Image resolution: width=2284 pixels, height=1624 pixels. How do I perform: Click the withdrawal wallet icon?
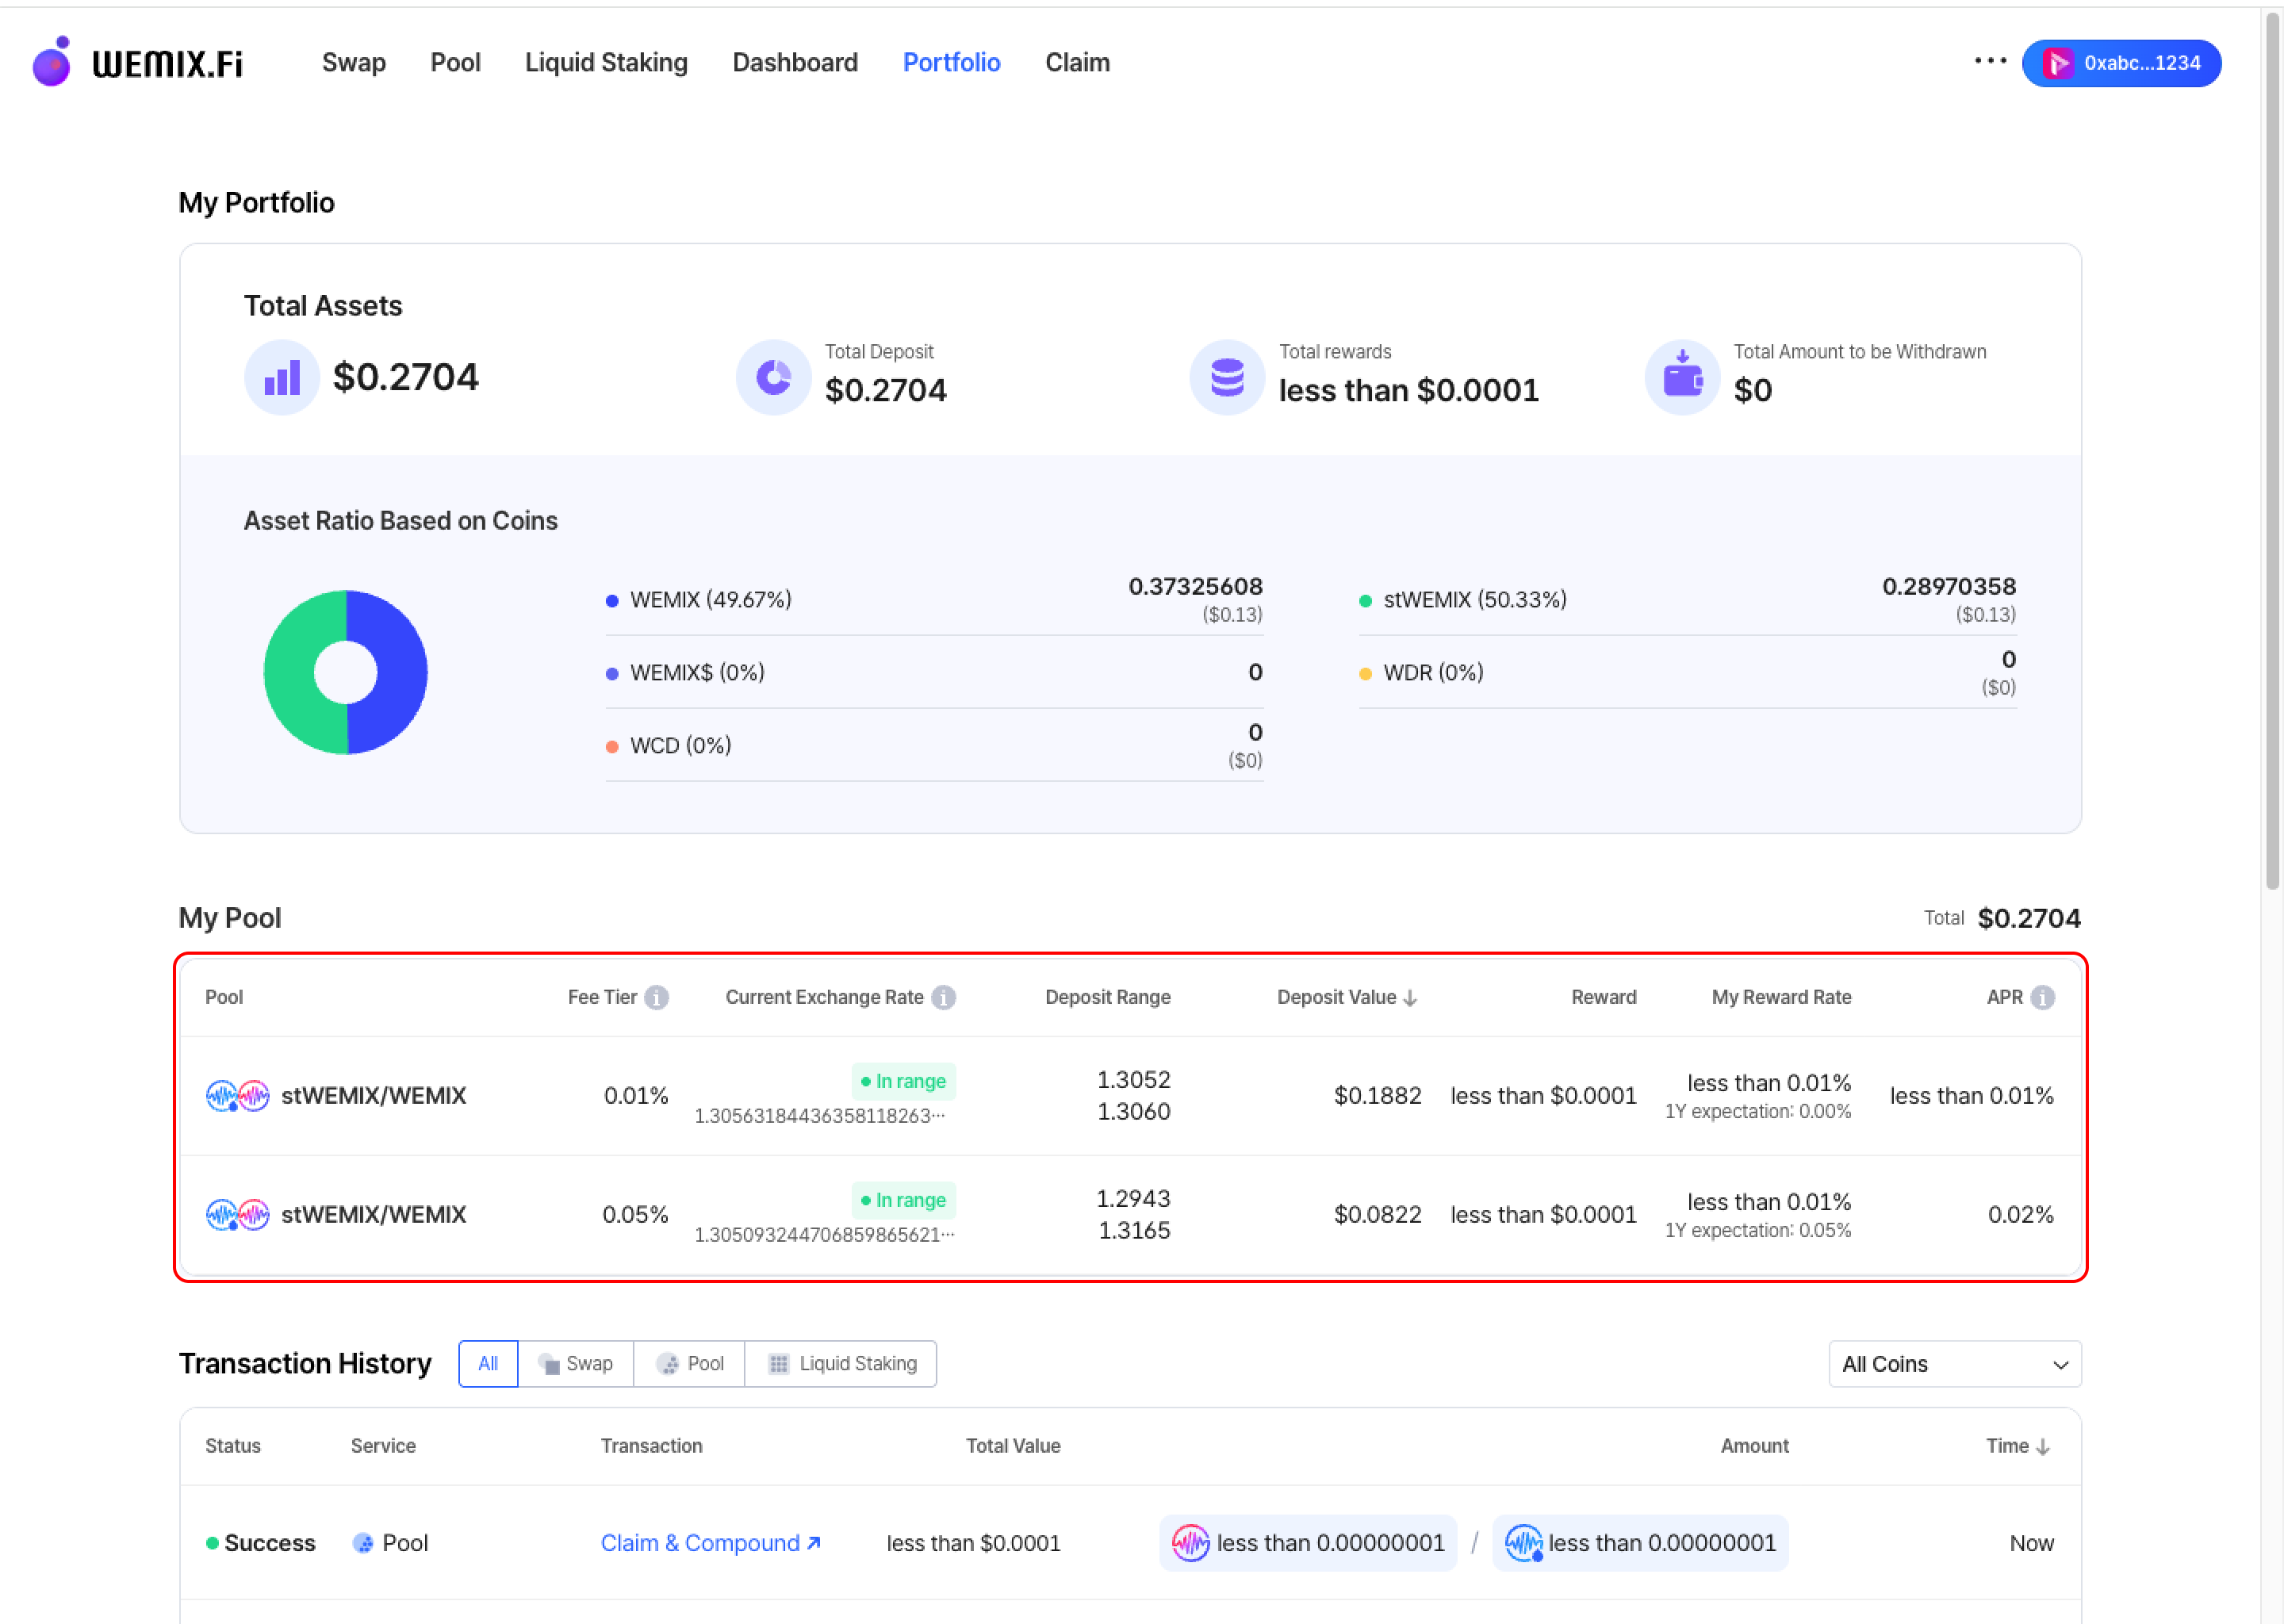tap(1682, 378)
